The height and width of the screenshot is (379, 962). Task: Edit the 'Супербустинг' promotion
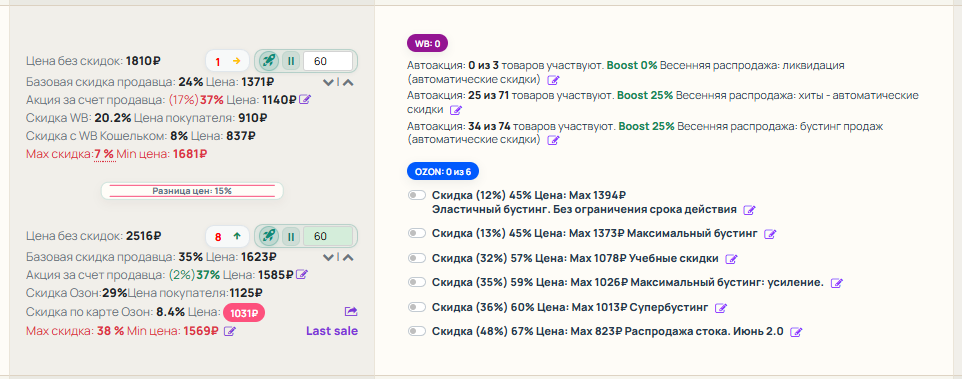[722, 308]
